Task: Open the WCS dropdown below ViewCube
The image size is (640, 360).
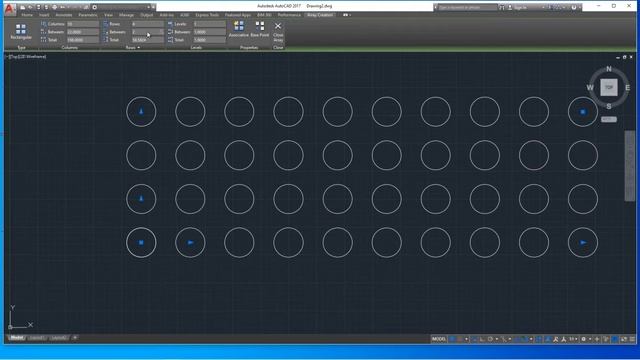Action: click(609, 120)
